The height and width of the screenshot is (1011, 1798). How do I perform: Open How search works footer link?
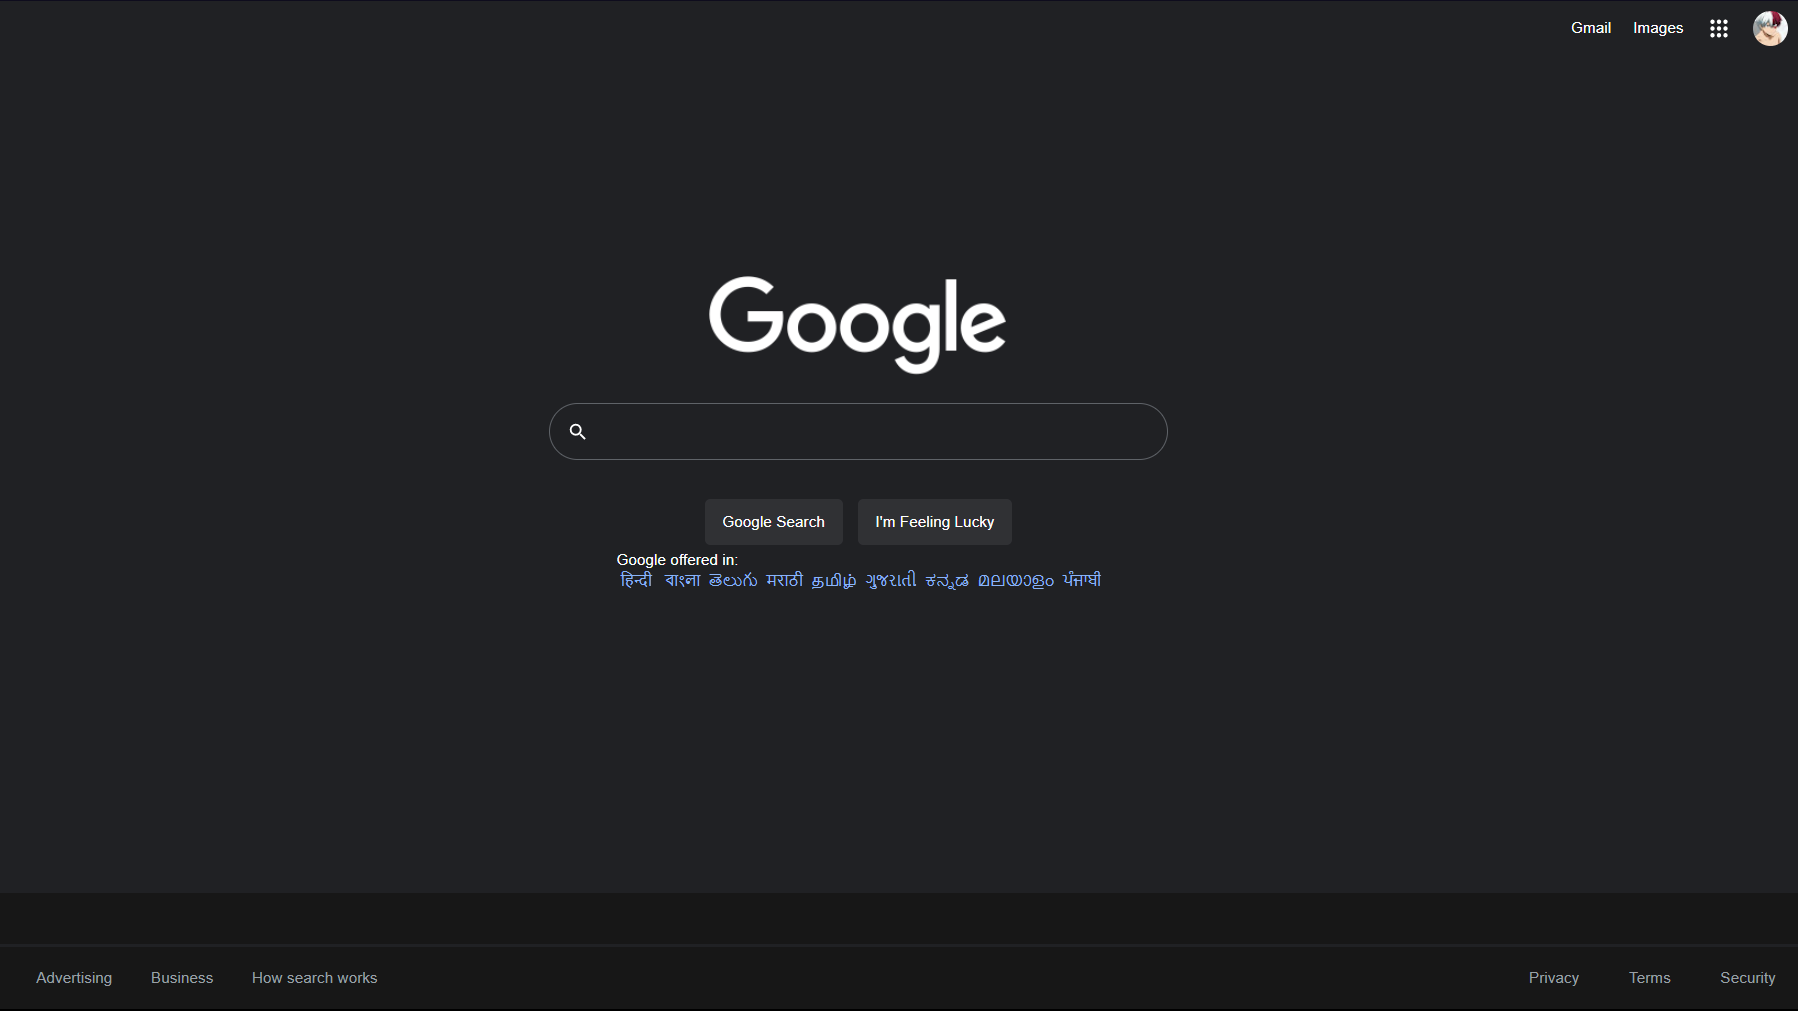tap(314, 978)
